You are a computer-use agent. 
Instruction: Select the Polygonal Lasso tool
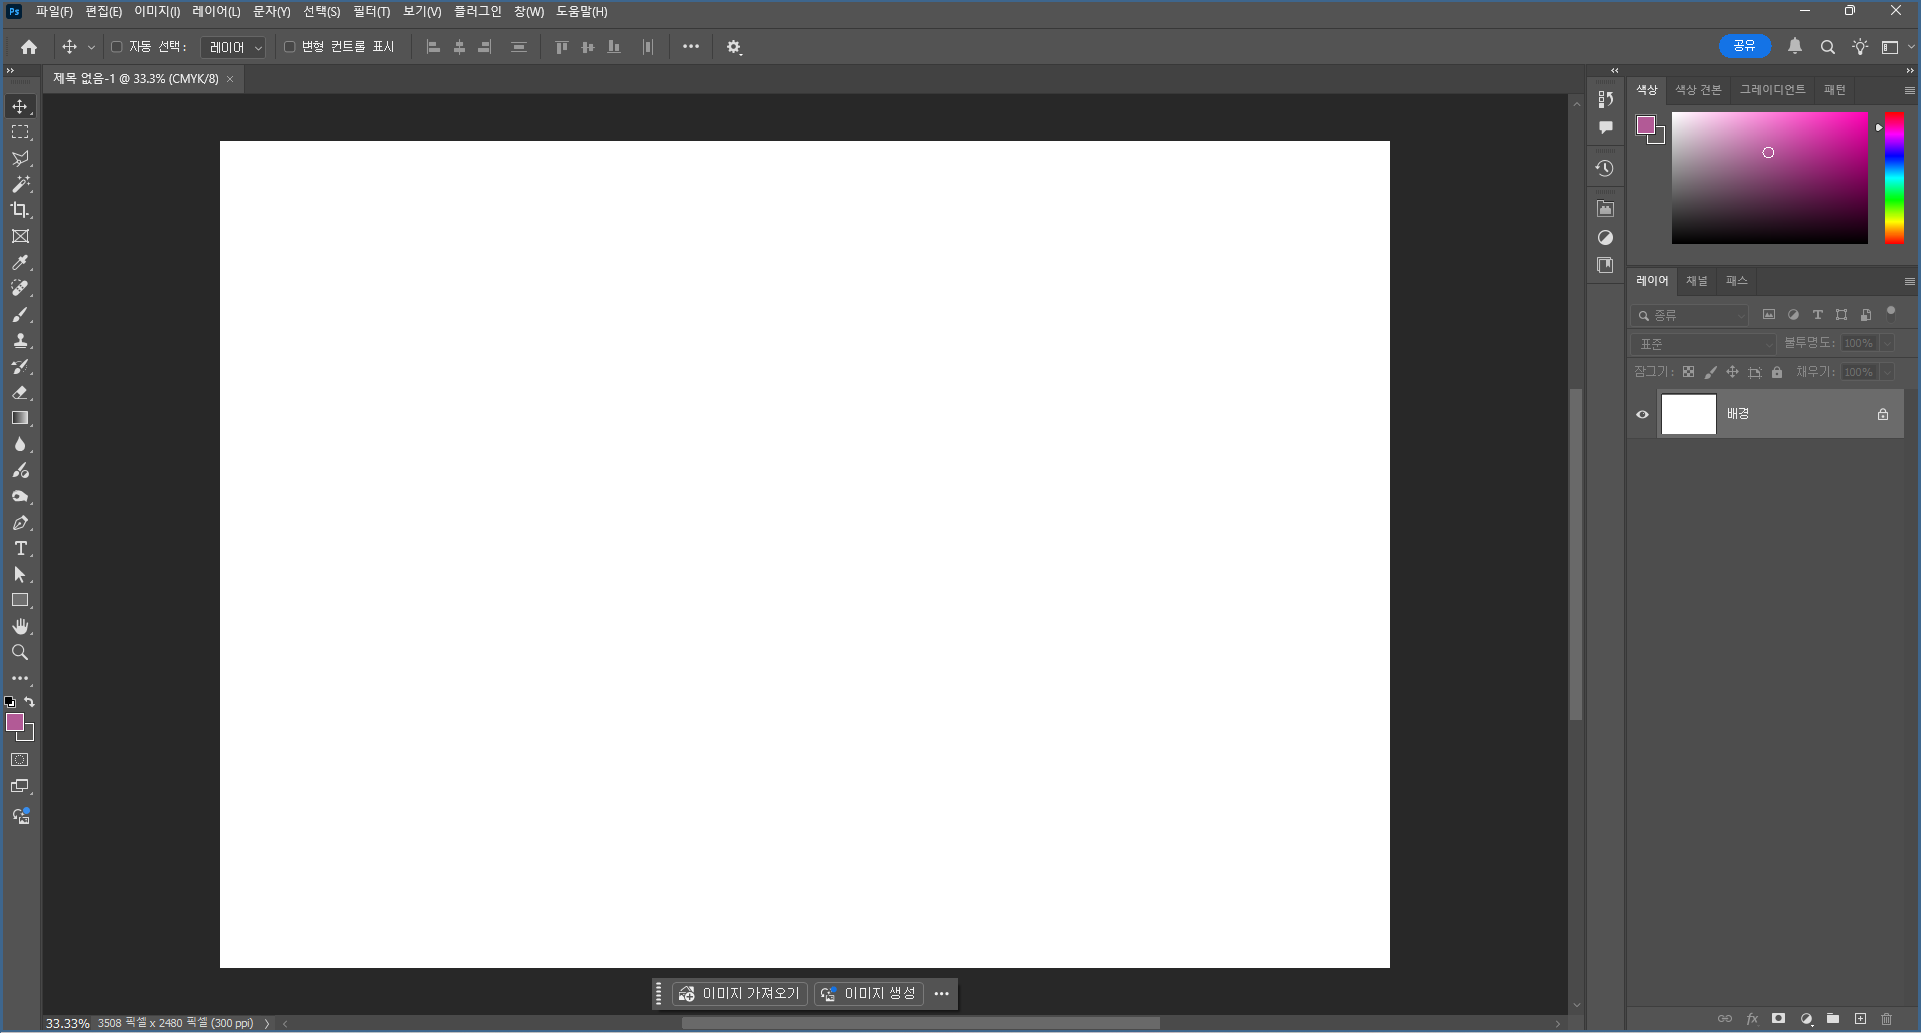20,158
